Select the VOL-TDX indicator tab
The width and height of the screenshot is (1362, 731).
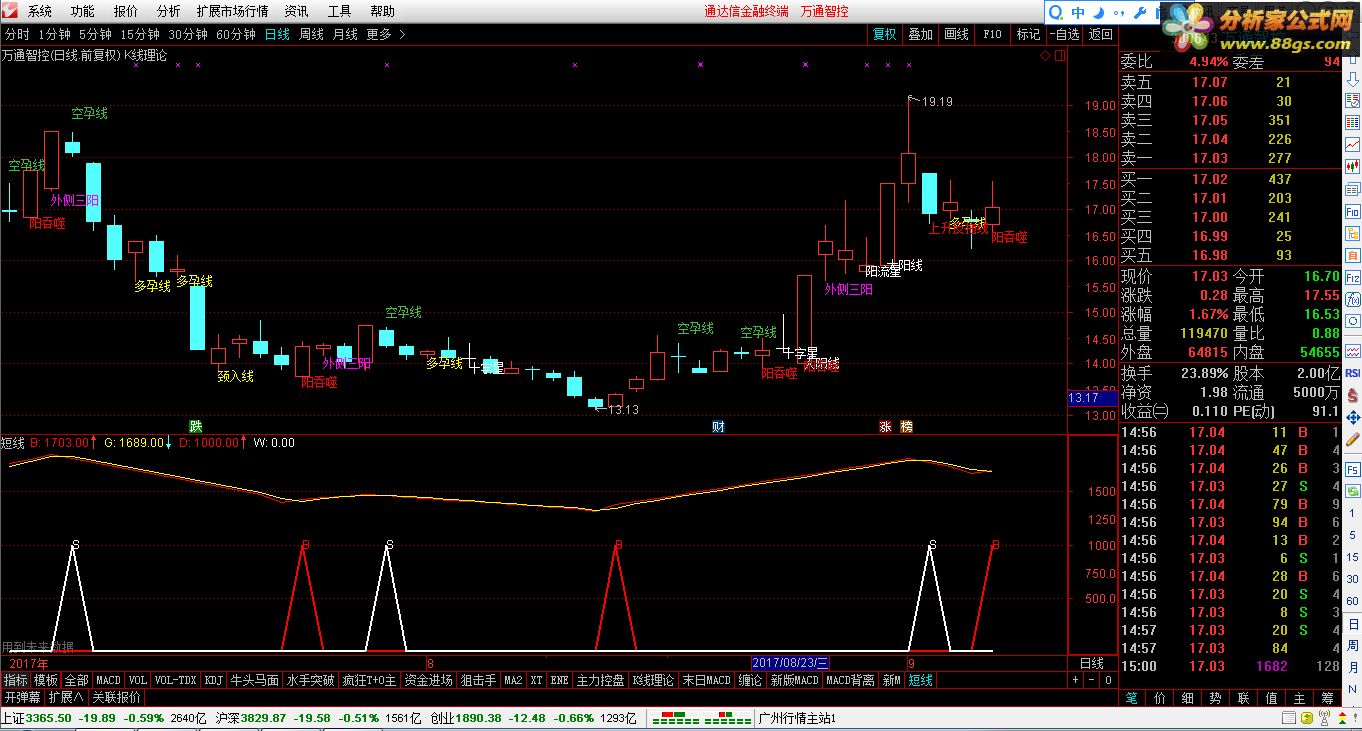click(177, 680)
